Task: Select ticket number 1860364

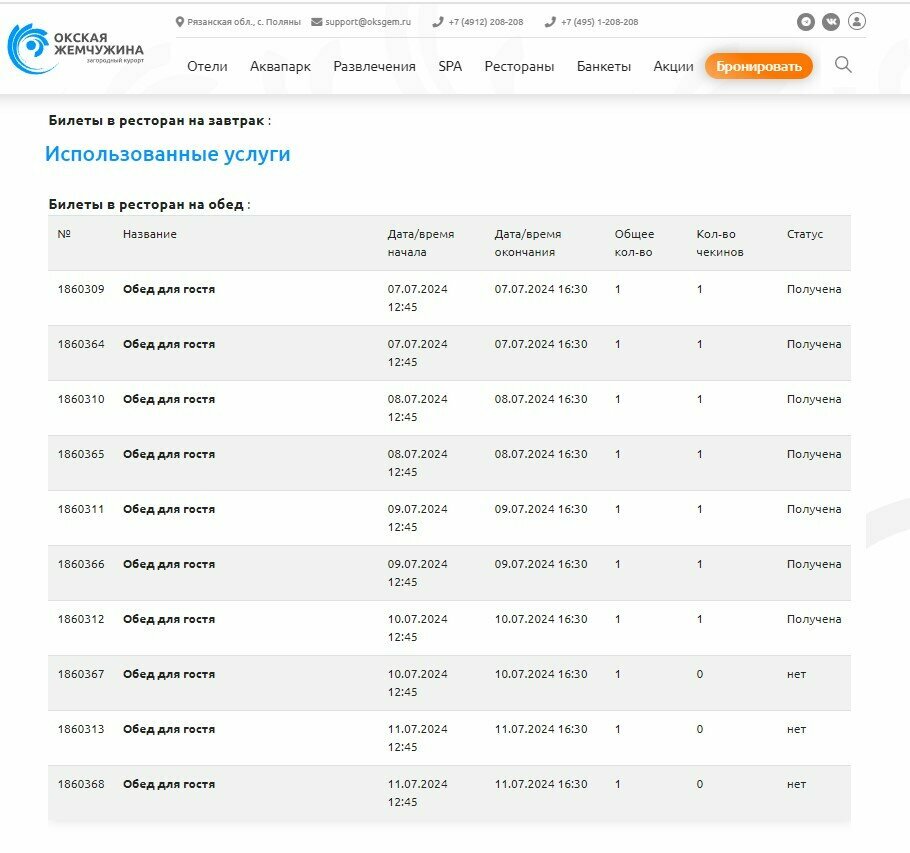Action: pyautogui.click(x=81, y=344)
